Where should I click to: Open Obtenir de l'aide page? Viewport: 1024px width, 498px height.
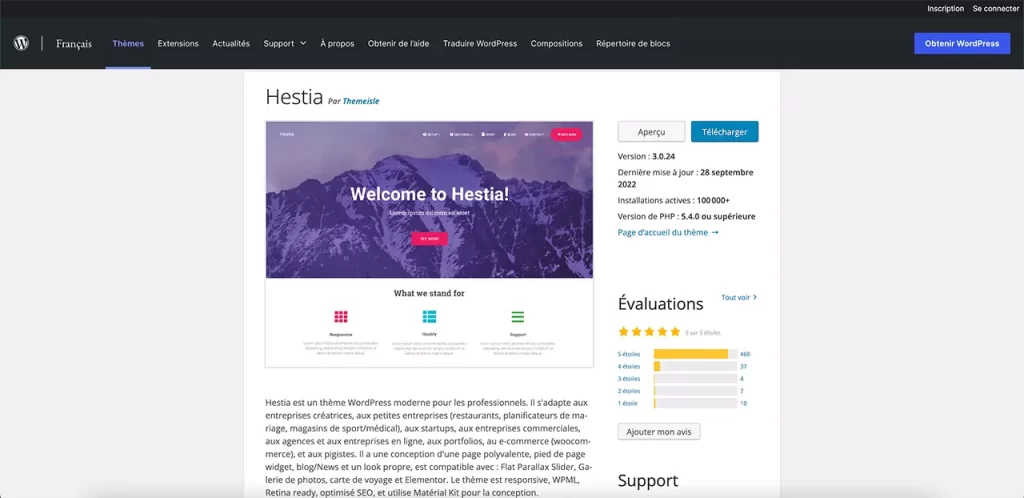(398, 44)
